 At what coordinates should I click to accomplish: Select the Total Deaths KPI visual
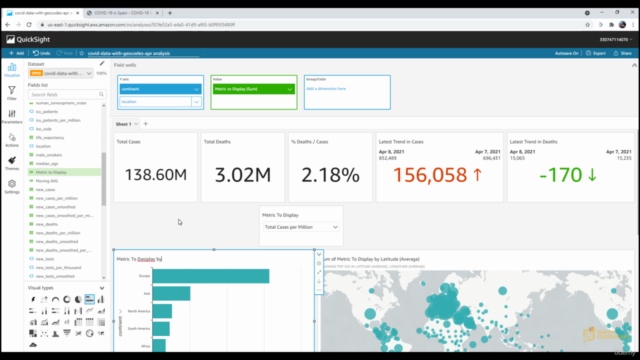243,167
